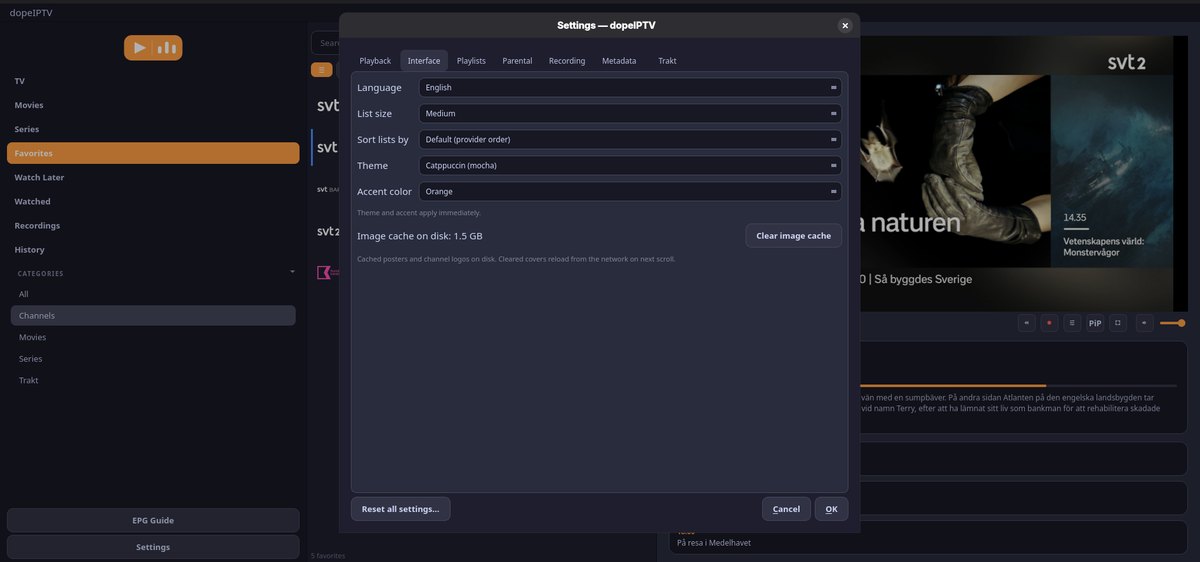This screenshot has height=562, width=1200.
Task: Open the List size dropdown
Action: coord(630,113)
